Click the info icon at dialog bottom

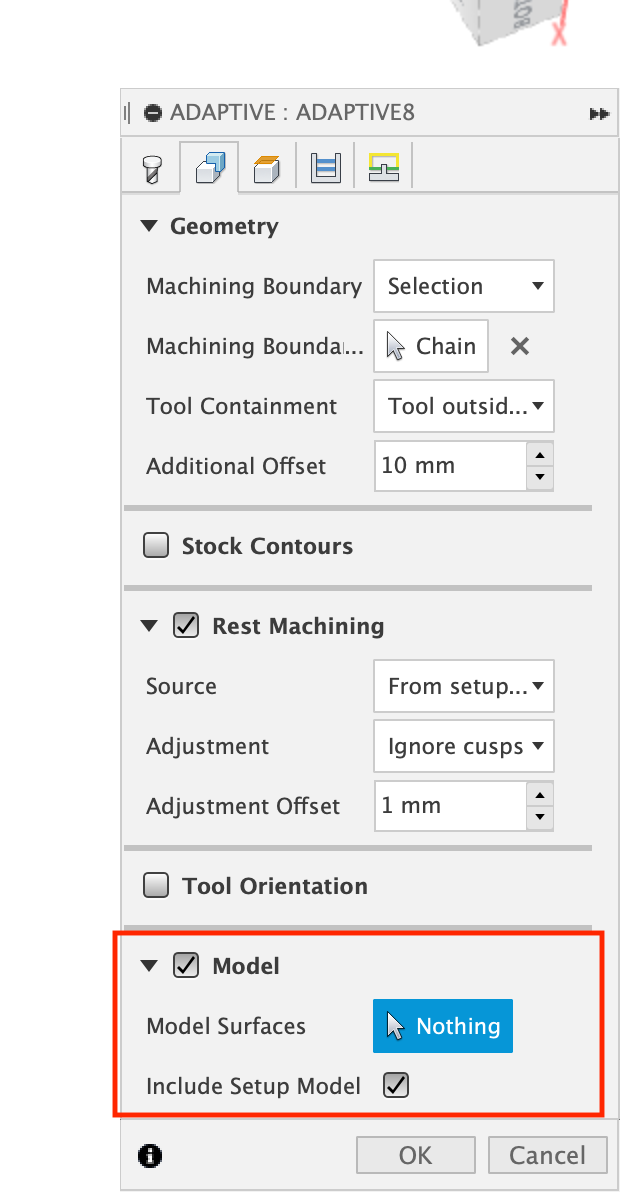(151, 1156)
